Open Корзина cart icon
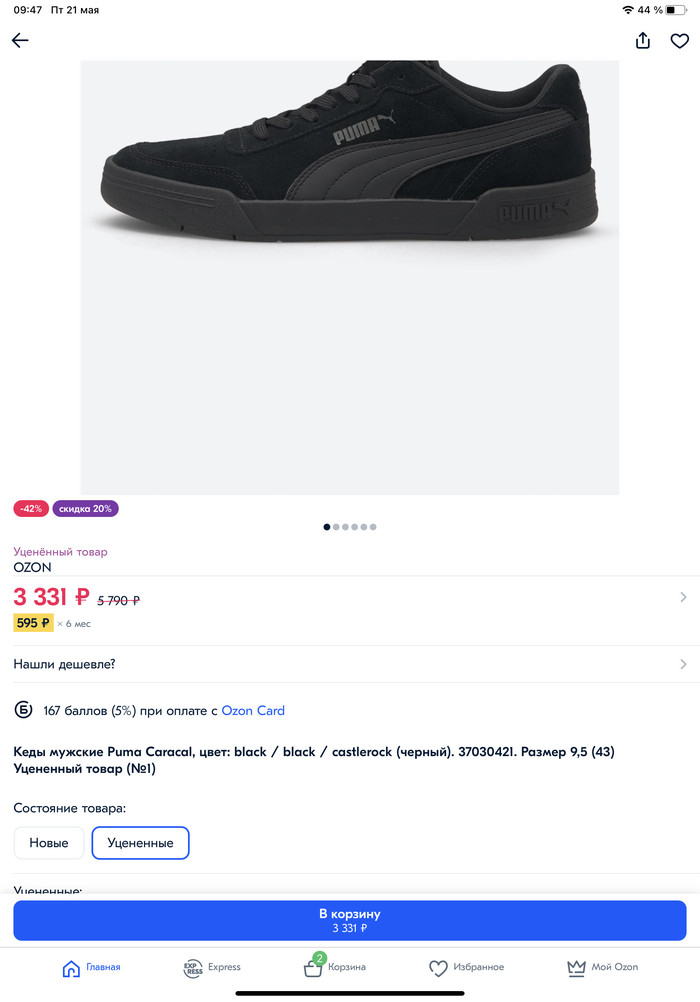This screenshot has width=700, height=1002. [x=313, y=968]
